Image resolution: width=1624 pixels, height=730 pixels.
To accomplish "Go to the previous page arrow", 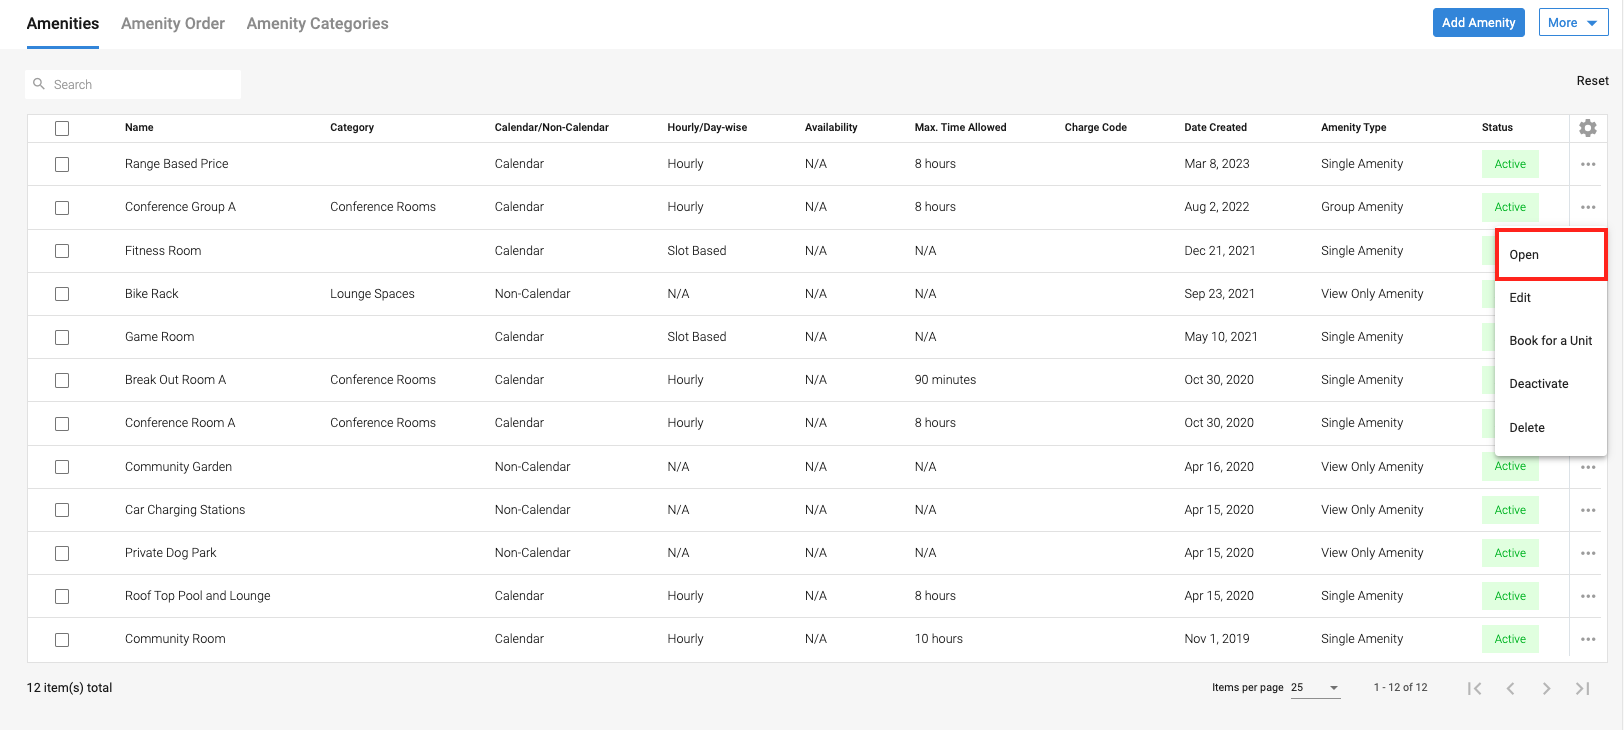I will coord(1510,688).
